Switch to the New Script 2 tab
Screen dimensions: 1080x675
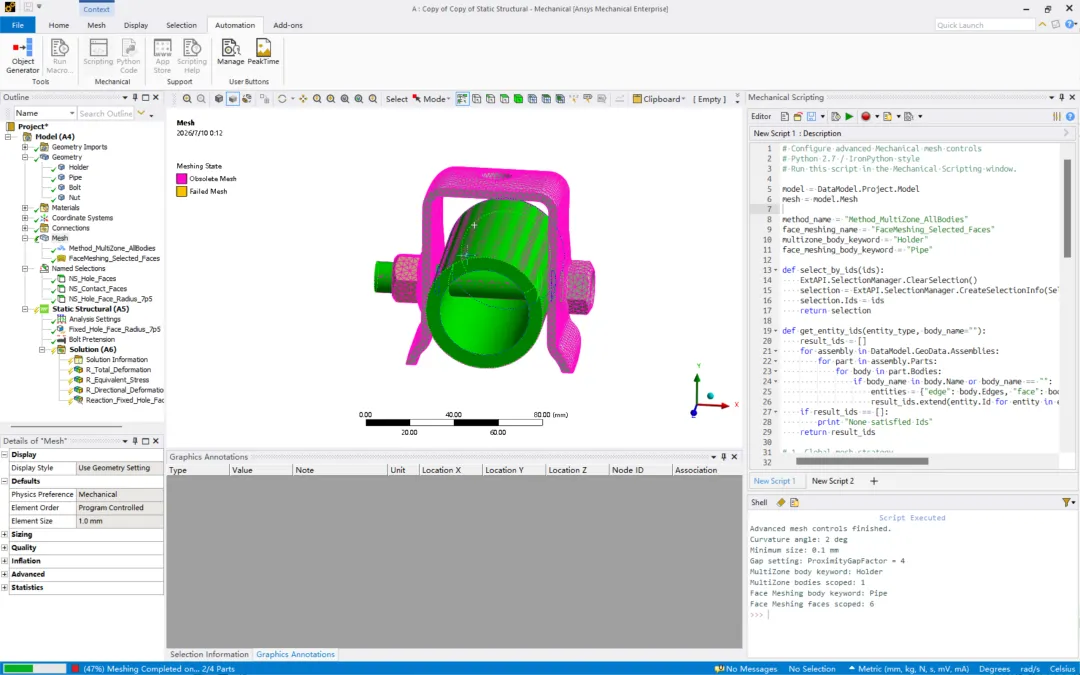click(833, 481)
